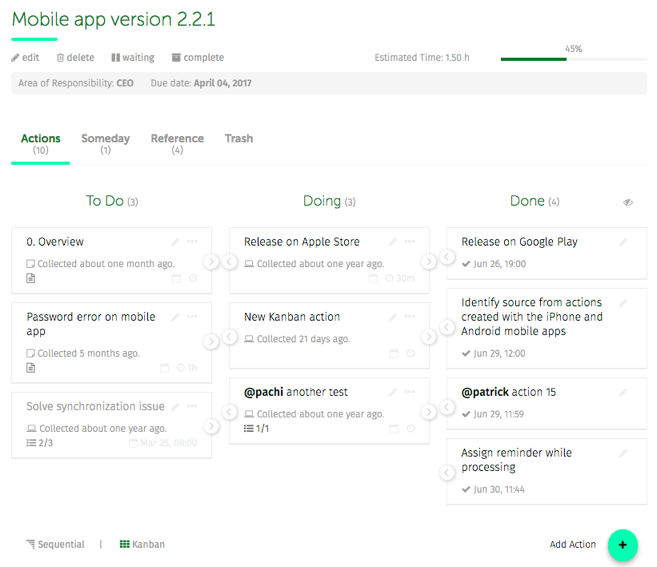Viewport: 657px width, 567px height.
Task: Click the 30m estimate on Apple Store card
Action: point(400,278)
